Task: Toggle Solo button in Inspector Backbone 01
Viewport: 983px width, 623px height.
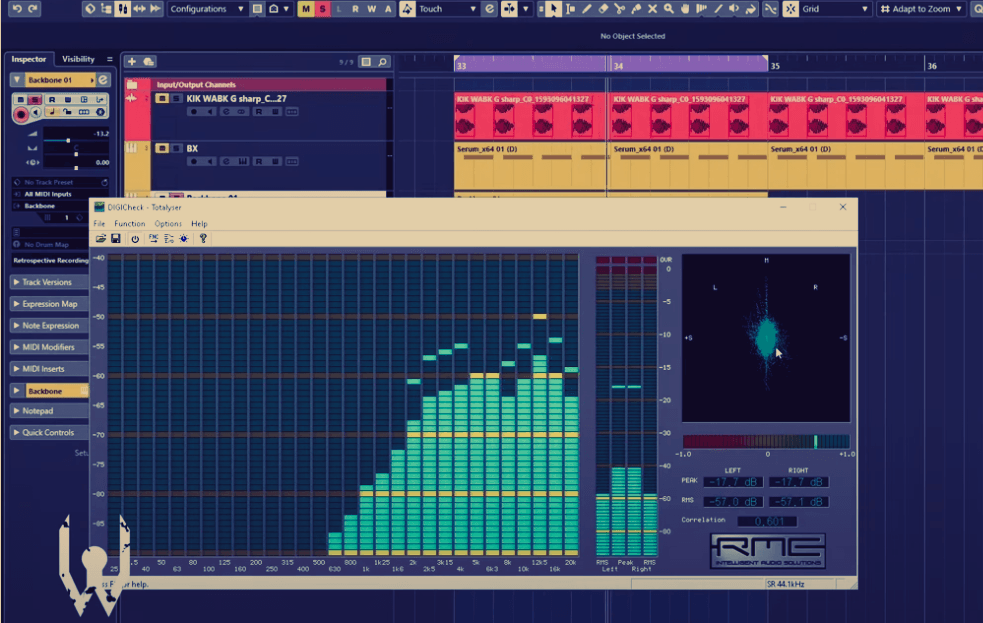Action: tap(35, 100)
